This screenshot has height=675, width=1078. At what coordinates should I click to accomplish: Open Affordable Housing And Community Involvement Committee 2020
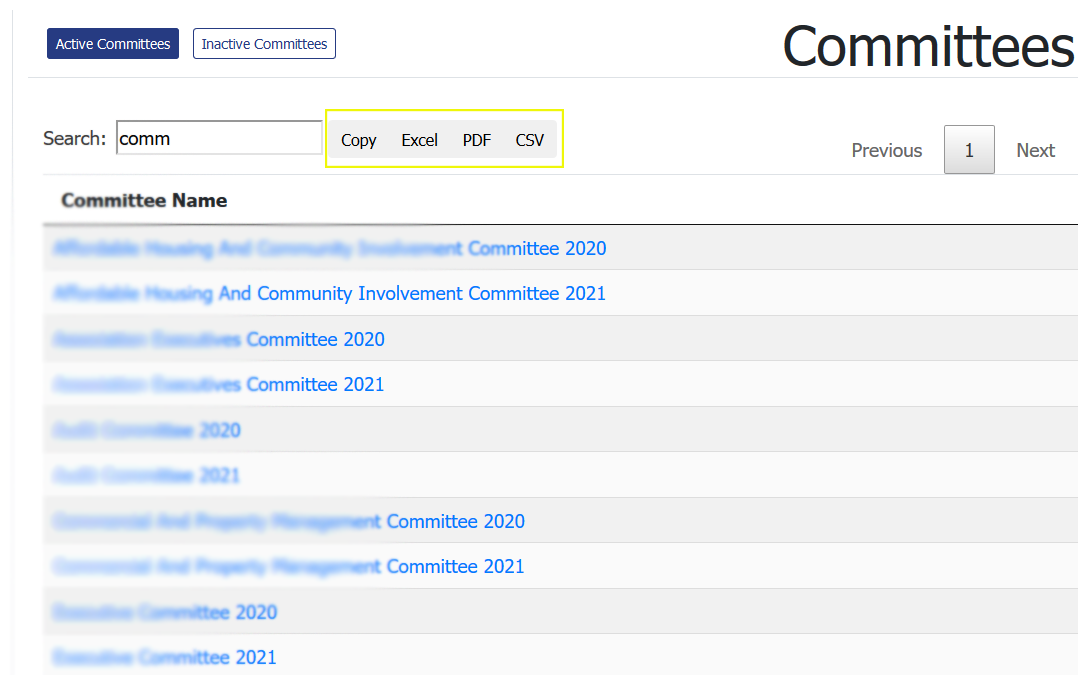329,248
